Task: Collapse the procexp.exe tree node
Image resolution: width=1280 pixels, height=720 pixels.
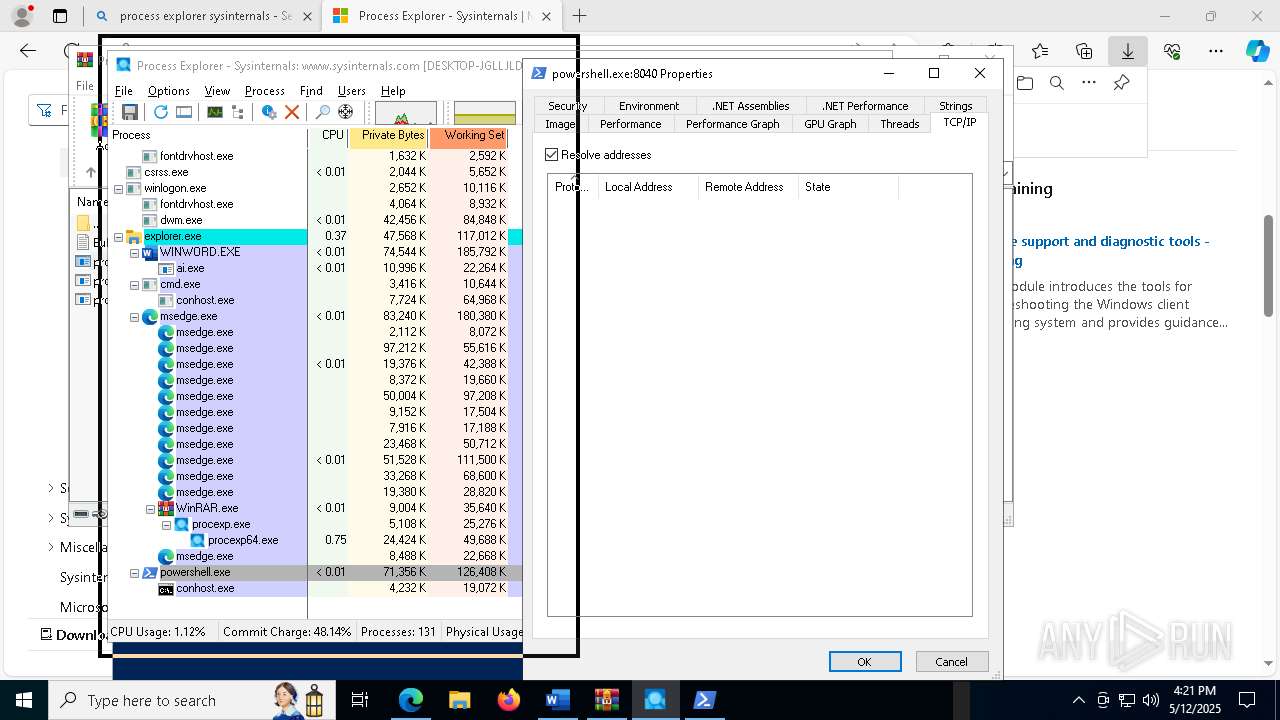Action: (166, 525)
